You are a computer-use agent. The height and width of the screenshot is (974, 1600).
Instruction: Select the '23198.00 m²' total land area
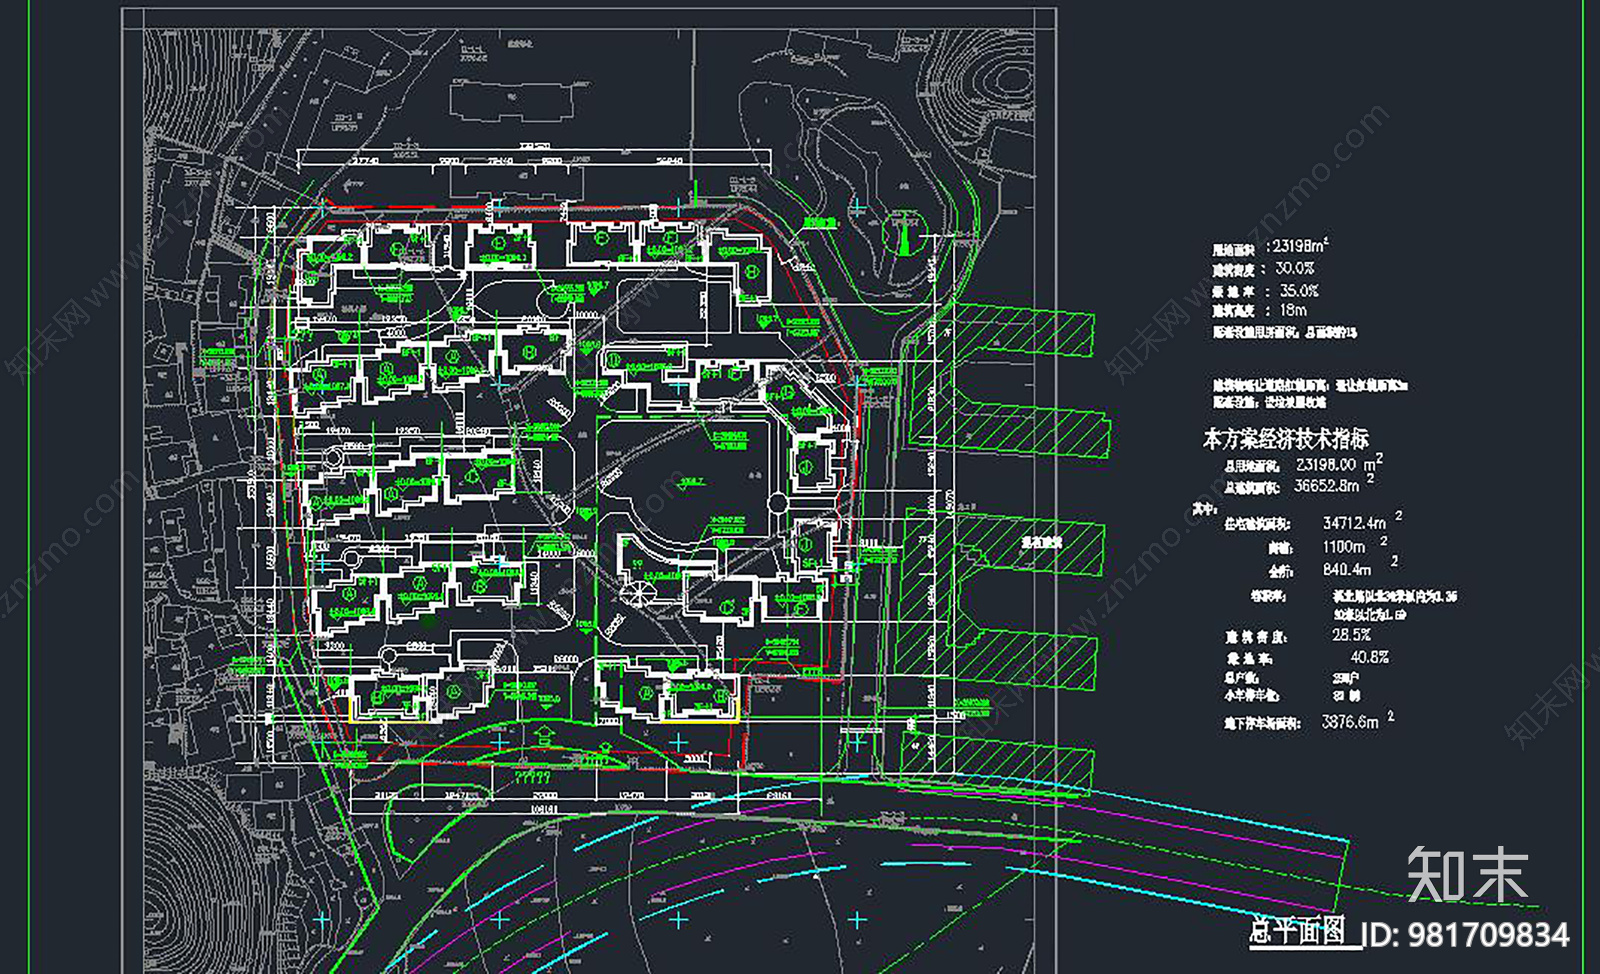[x=1339, y=464]
